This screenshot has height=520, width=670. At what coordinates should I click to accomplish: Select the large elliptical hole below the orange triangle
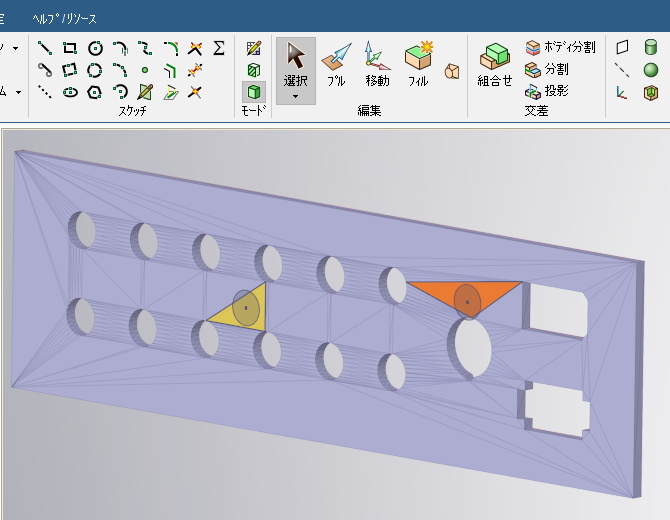tap(472, 349)
